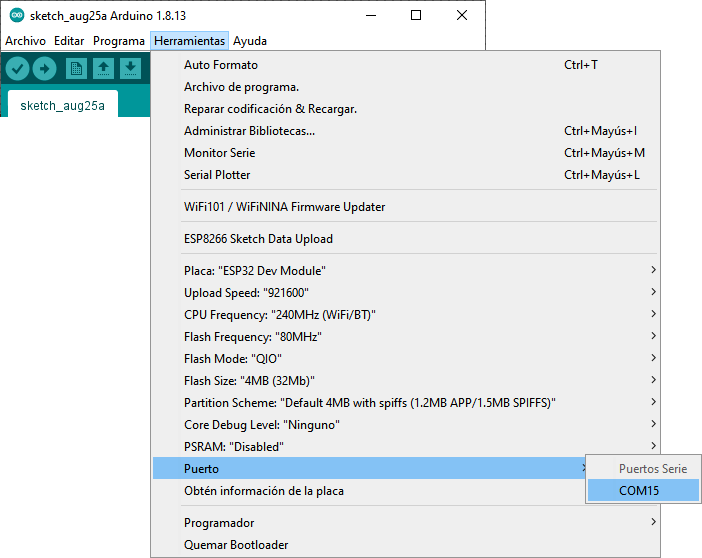Click the Open sketch up-arrow icon
Screen dimensions: 702x558
coord(103,69)
